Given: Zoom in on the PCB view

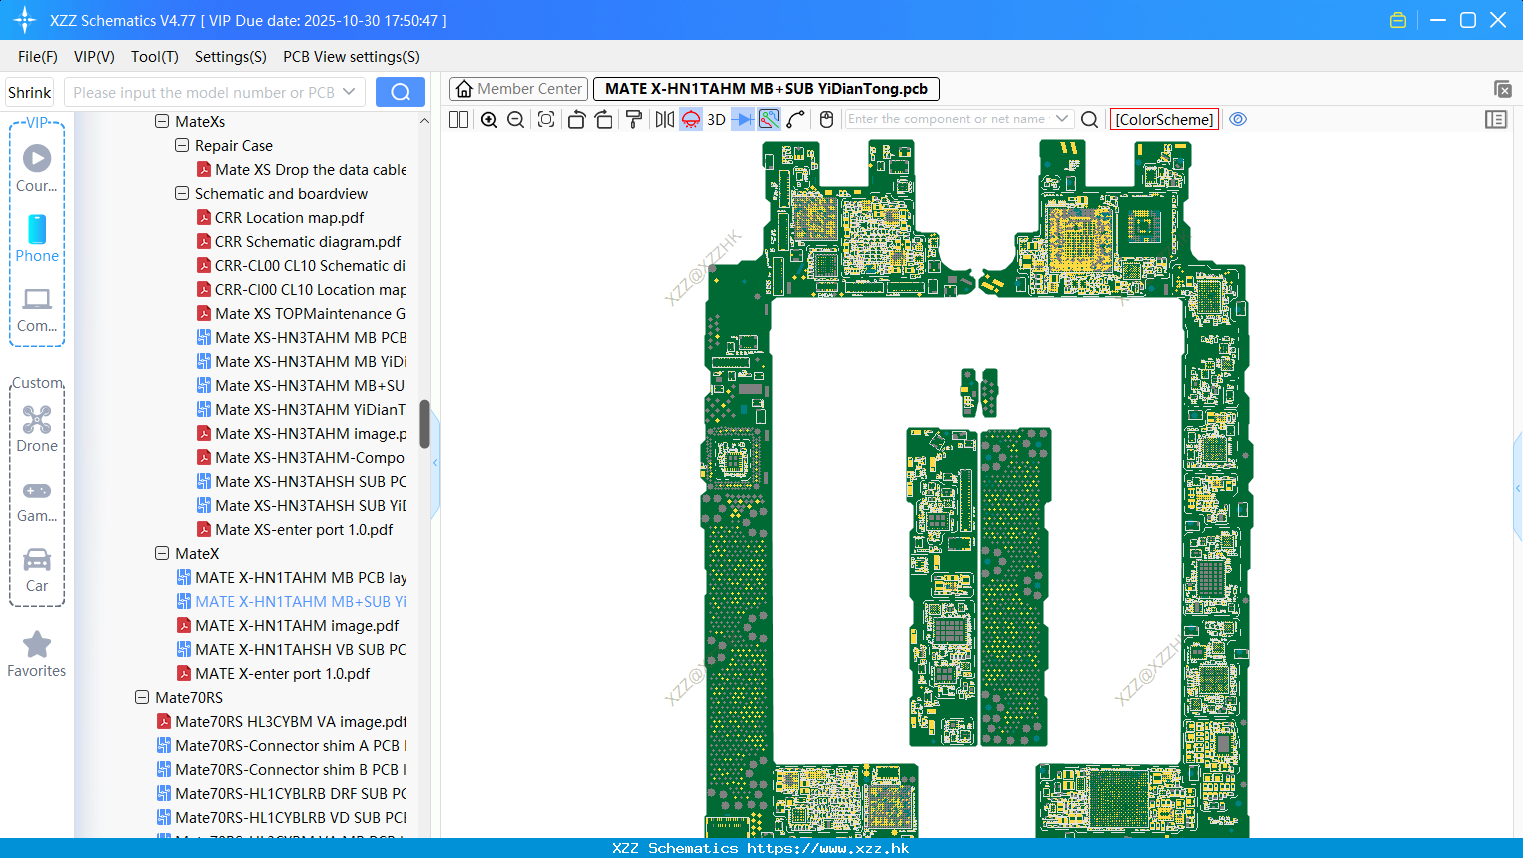Looking at the screenshot, I should [x=489, y=120].
